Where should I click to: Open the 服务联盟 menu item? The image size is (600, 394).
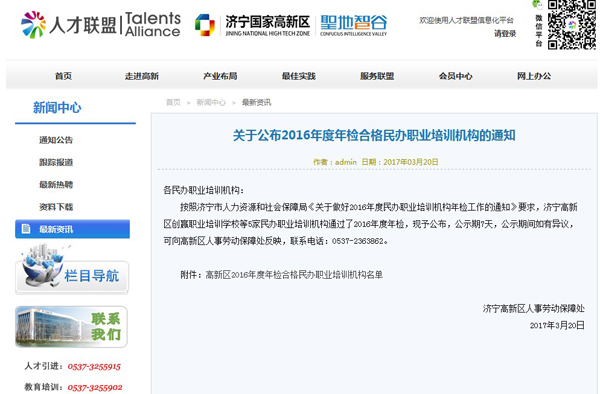point(377,76)
